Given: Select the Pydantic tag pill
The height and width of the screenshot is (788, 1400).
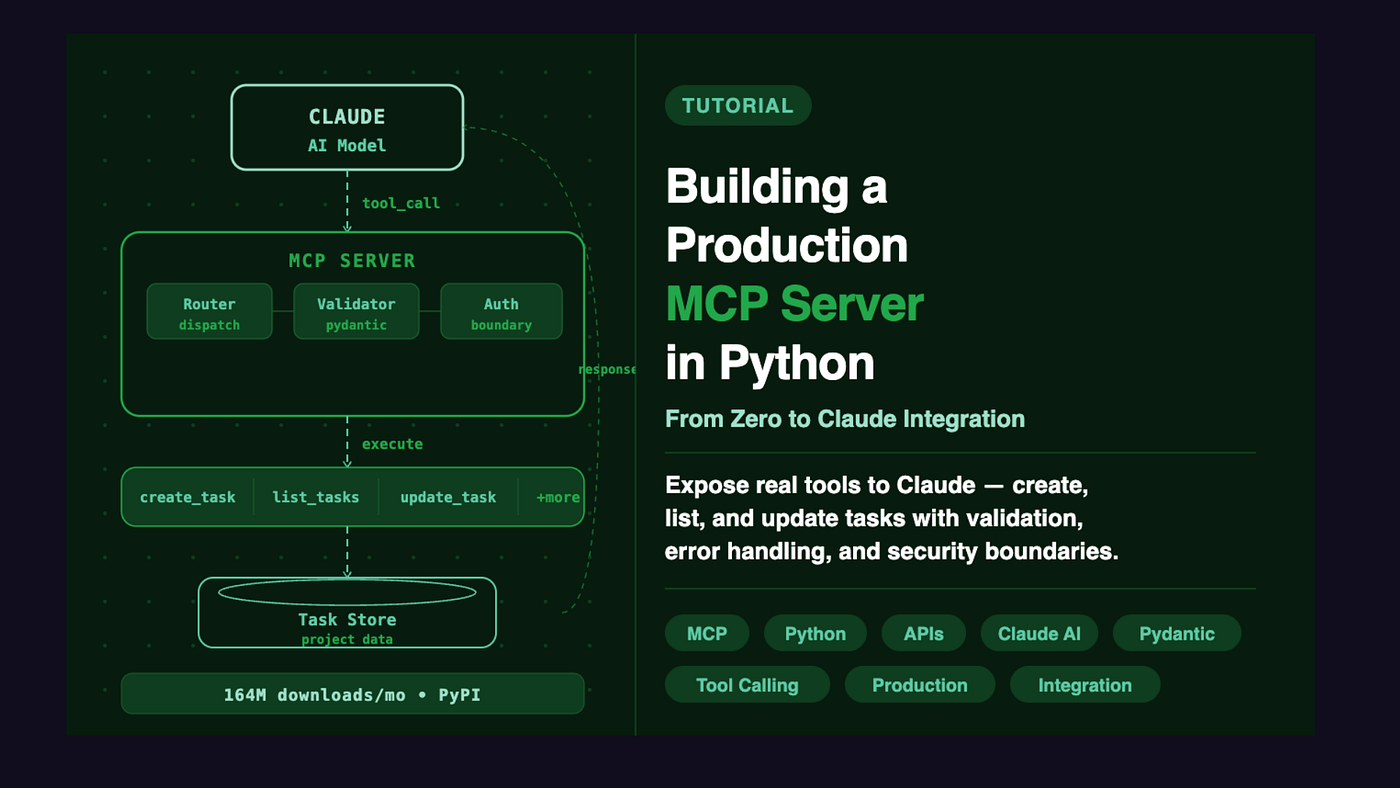Looking at the screenshot, I should coord(1177,633).
